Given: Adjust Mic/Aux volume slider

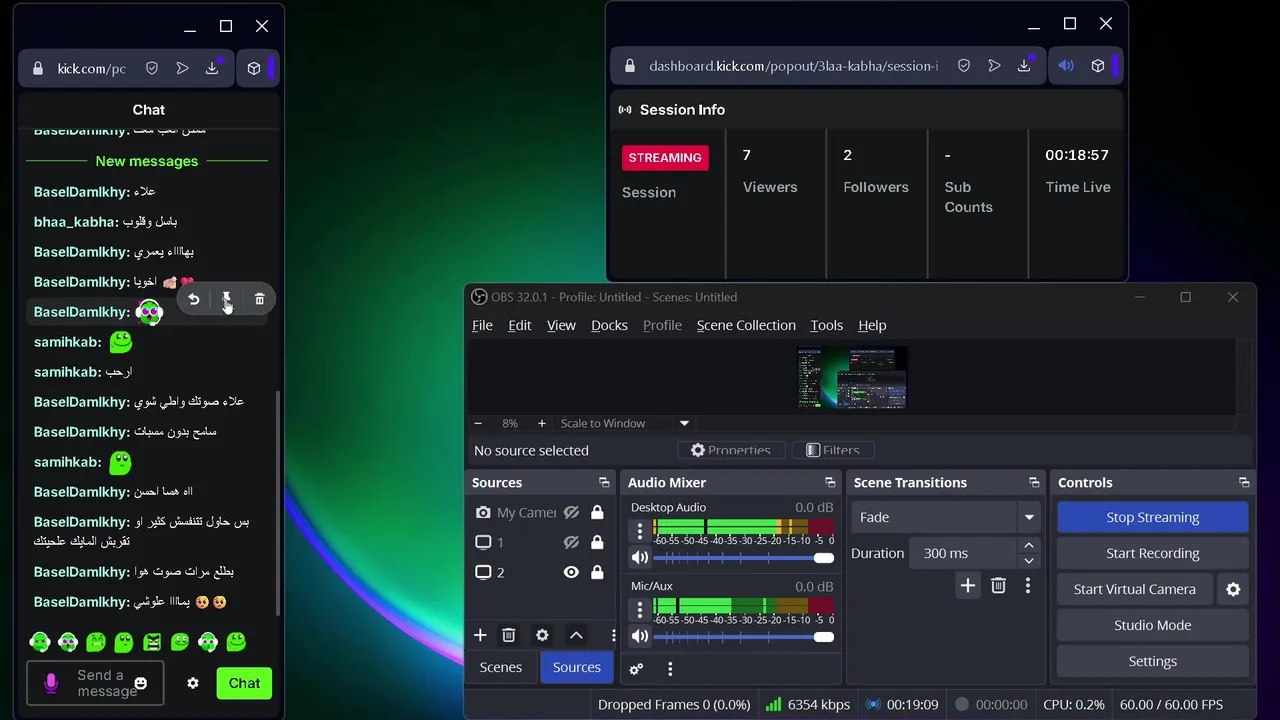Looking at the screenshot, I should pos(743,636).
